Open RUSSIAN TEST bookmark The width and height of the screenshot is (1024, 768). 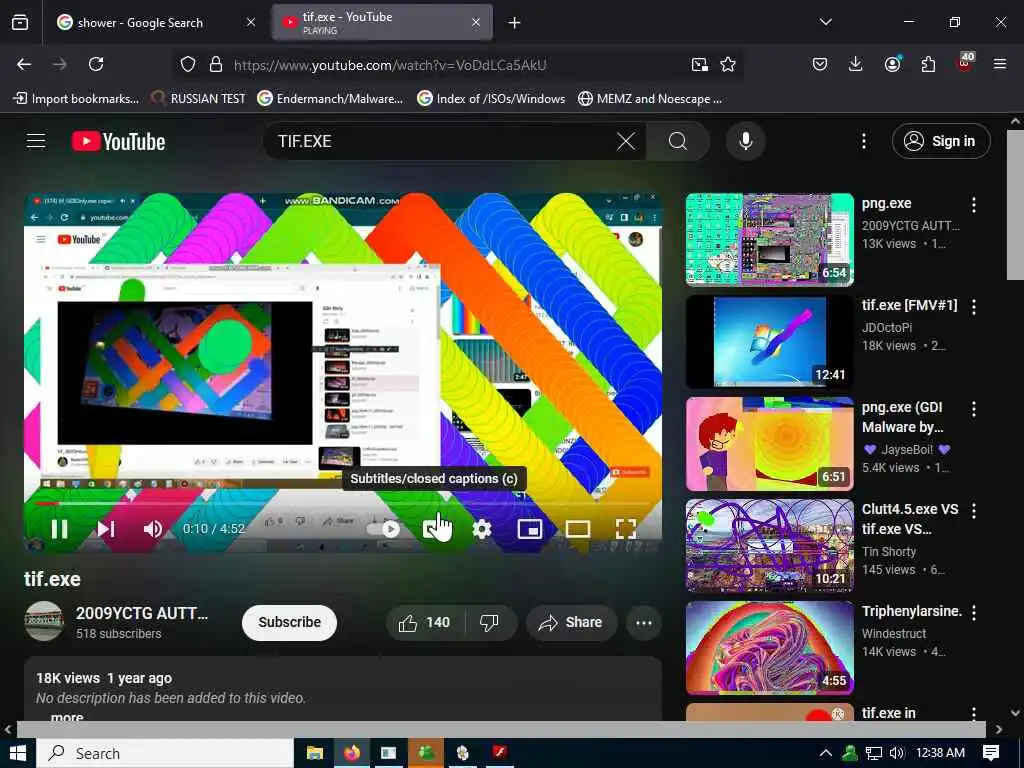pyautogui.click(x=199, y=99)
